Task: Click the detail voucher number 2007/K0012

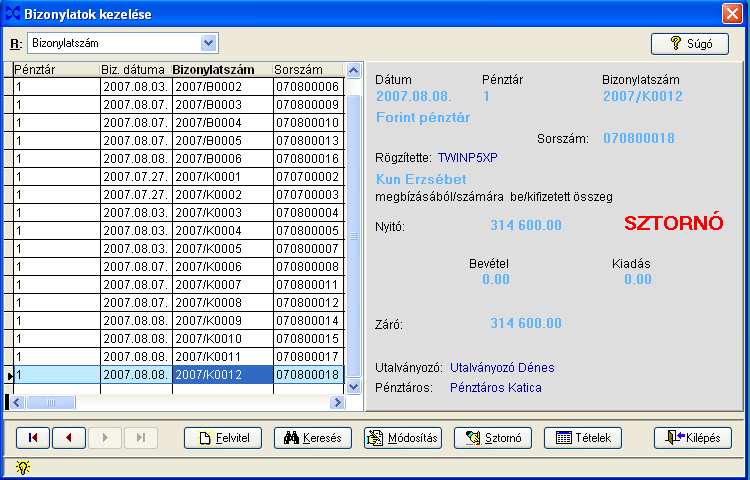Action: pyautogui.click(x=642, y=97)
